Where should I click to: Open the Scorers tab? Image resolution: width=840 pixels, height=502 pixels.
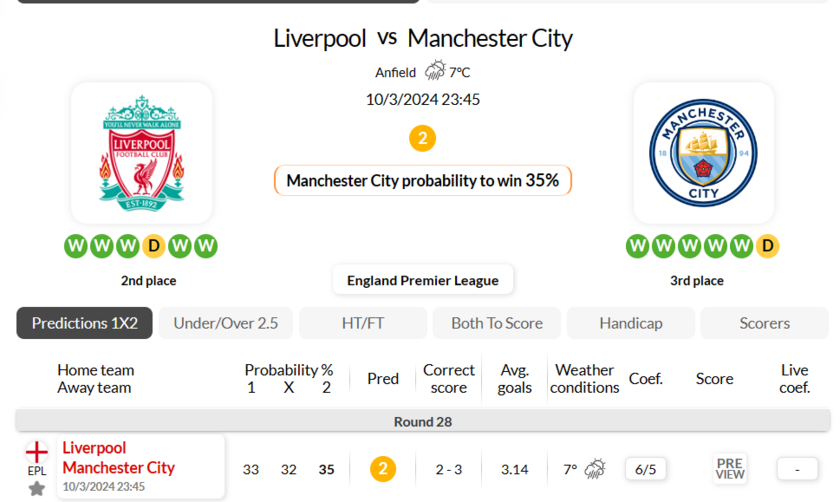pos(764,323)
